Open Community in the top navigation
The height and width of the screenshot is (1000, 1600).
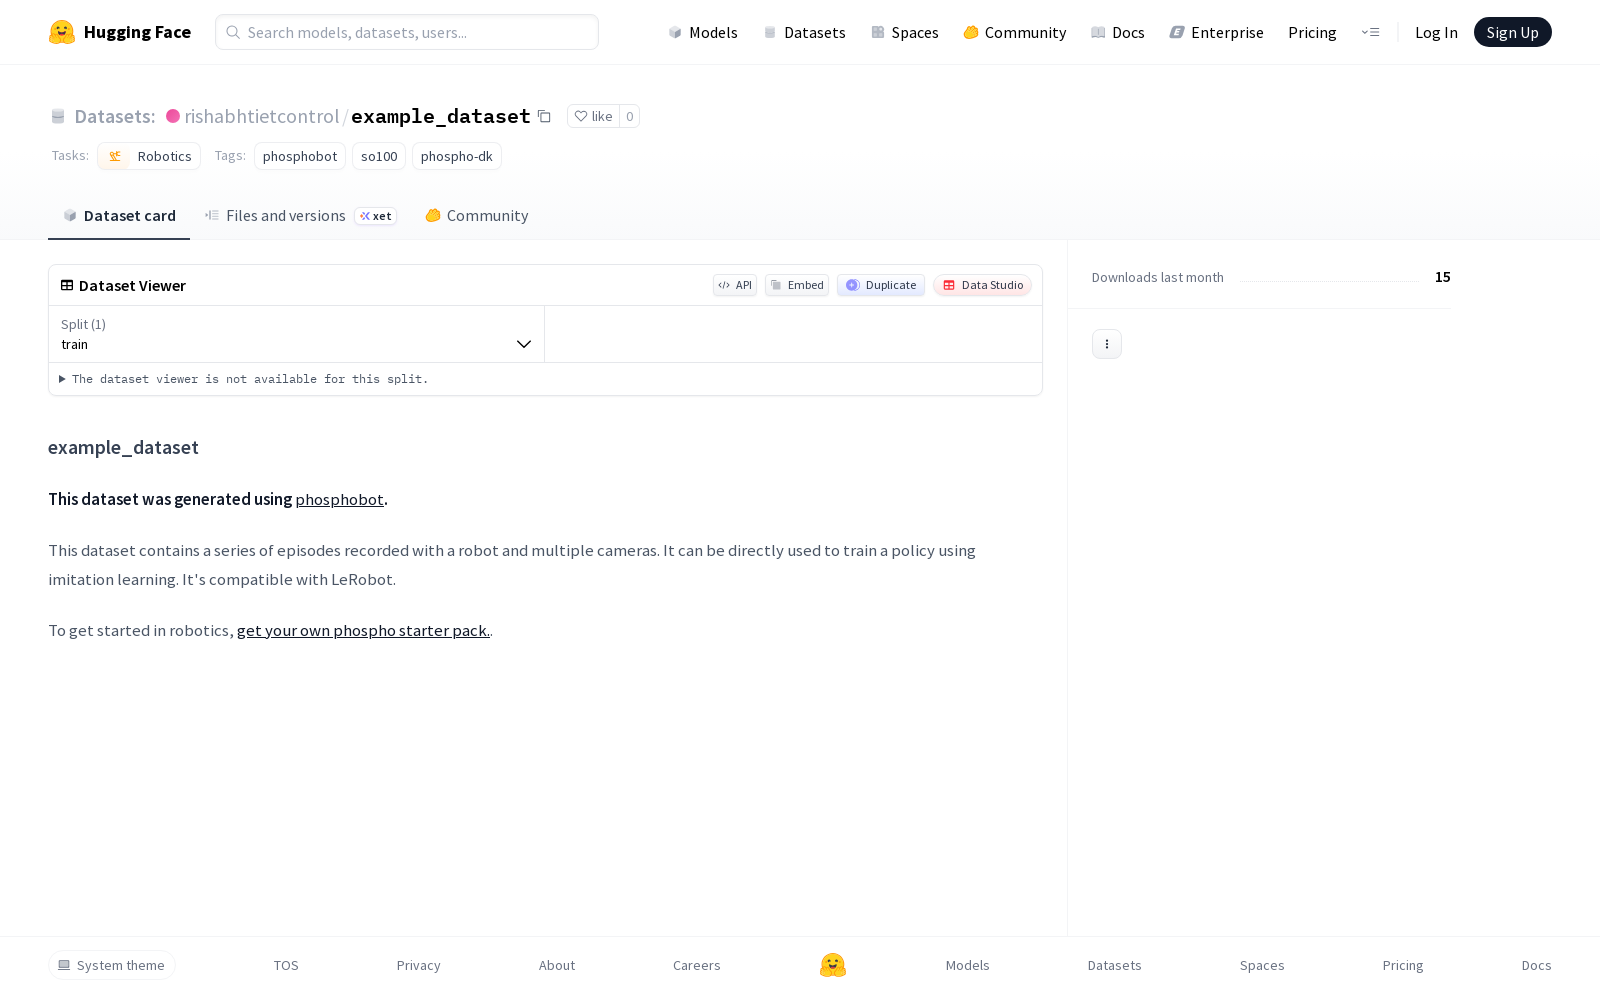(1015, 32)
